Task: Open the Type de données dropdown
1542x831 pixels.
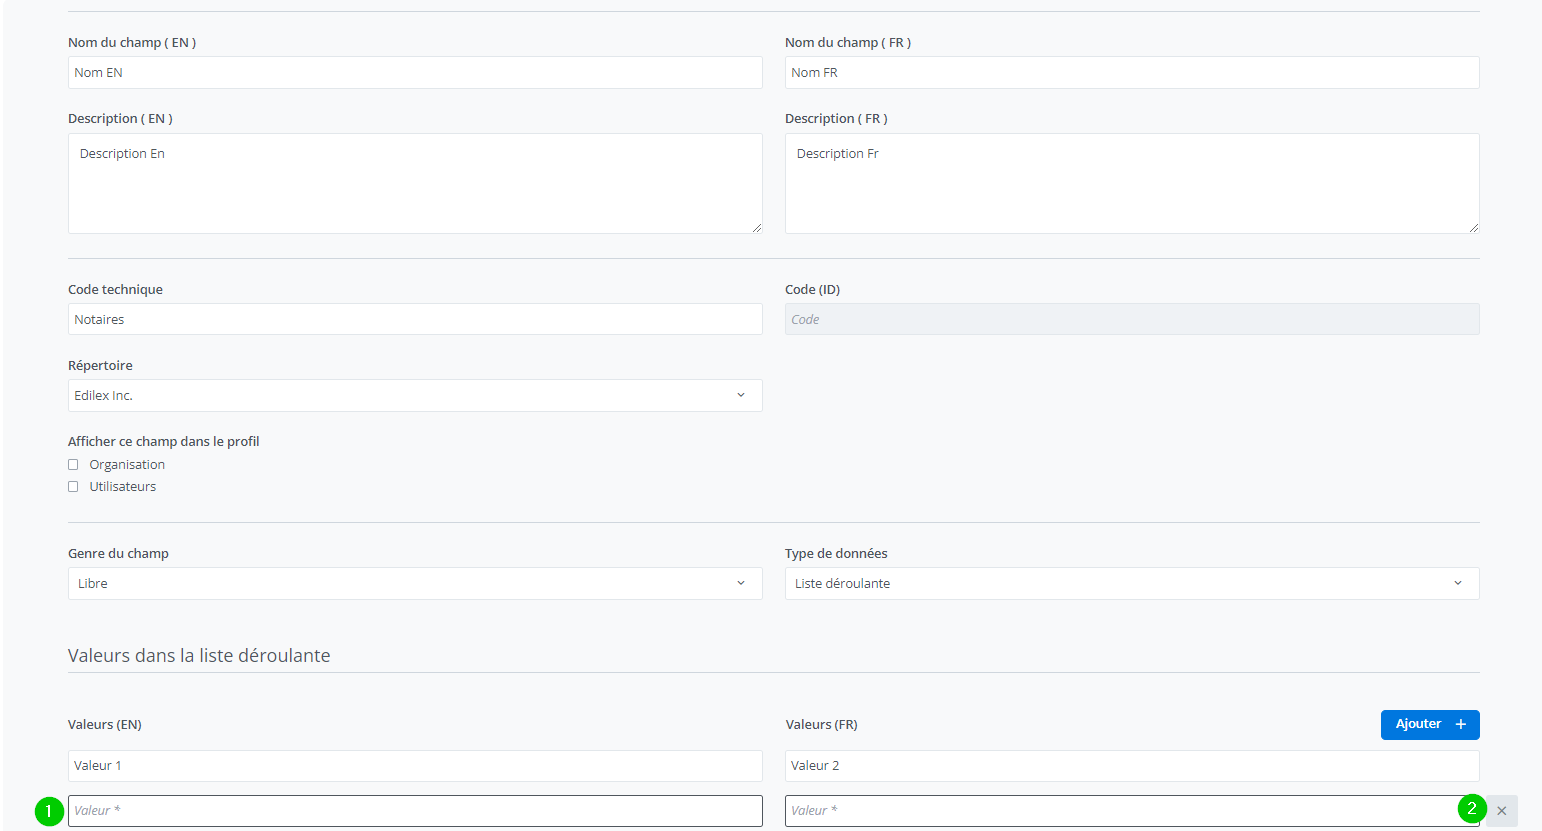Action: (x=1131, y=583)
